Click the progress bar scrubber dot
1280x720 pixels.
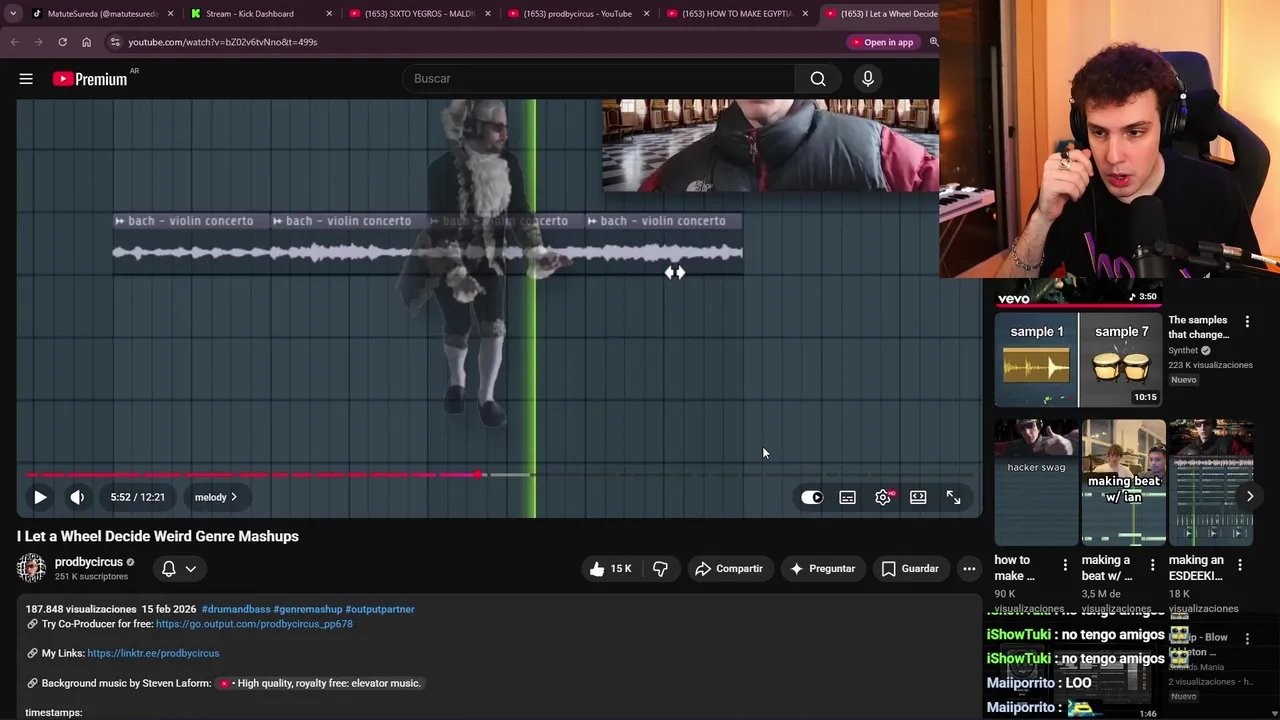pos(479,475)
